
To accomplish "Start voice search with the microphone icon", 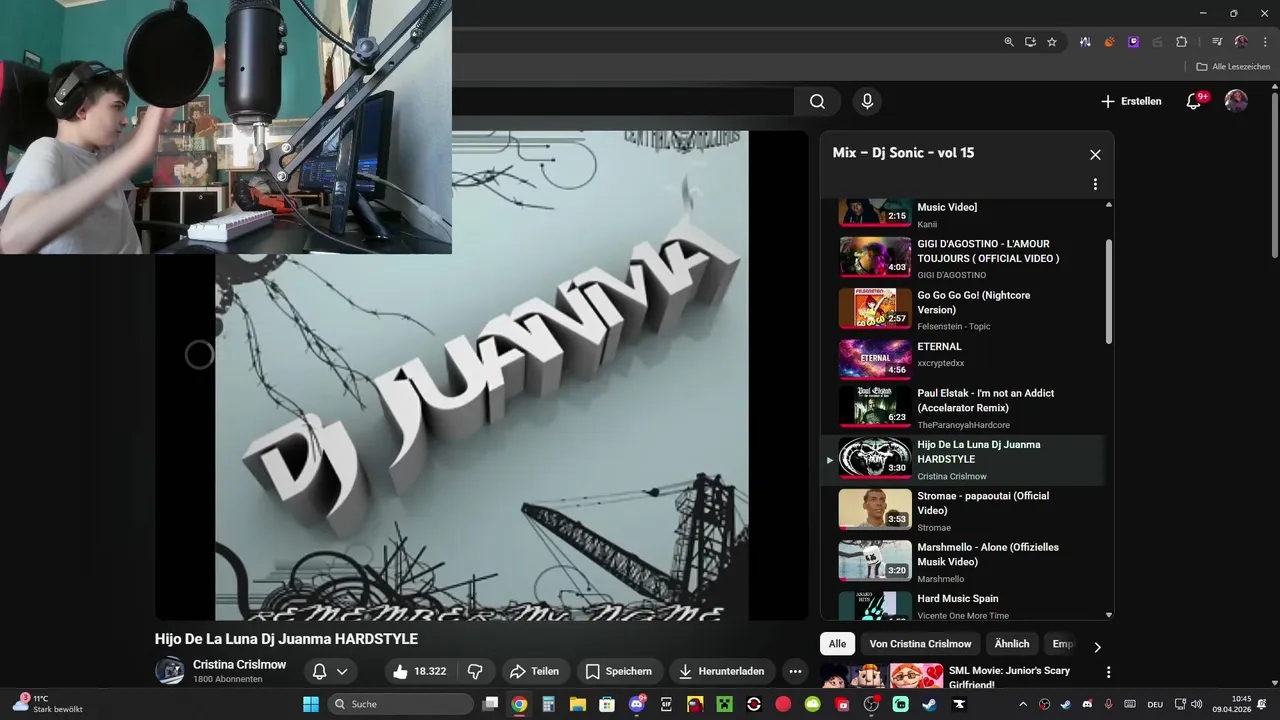I will coord(867,101).
